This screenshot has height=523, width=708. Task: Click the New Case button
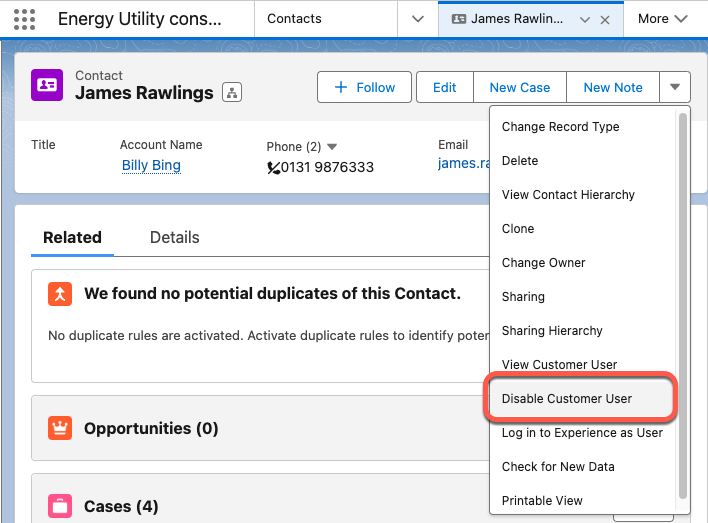click(520, 87)
